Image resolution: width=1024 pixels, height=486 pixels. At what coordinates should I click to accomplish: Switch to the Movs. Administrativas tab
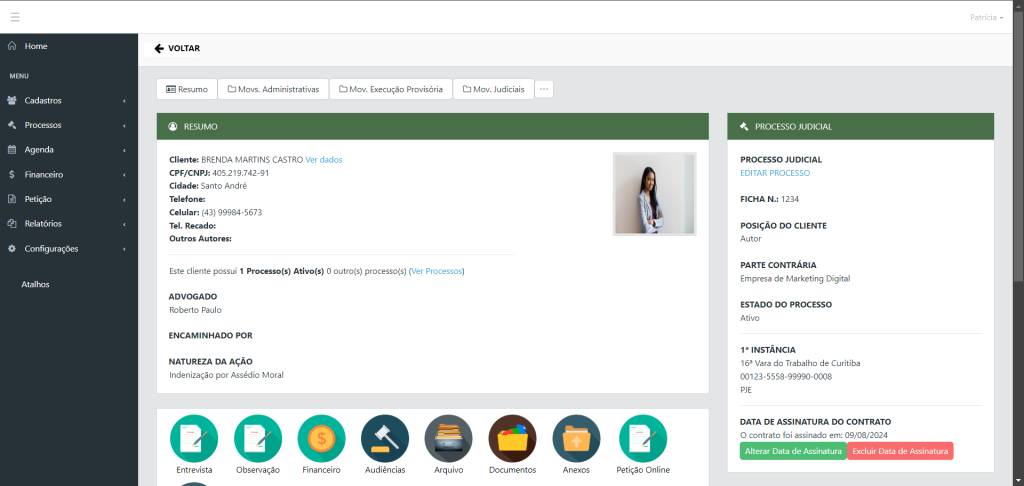[x=273, y=89]
